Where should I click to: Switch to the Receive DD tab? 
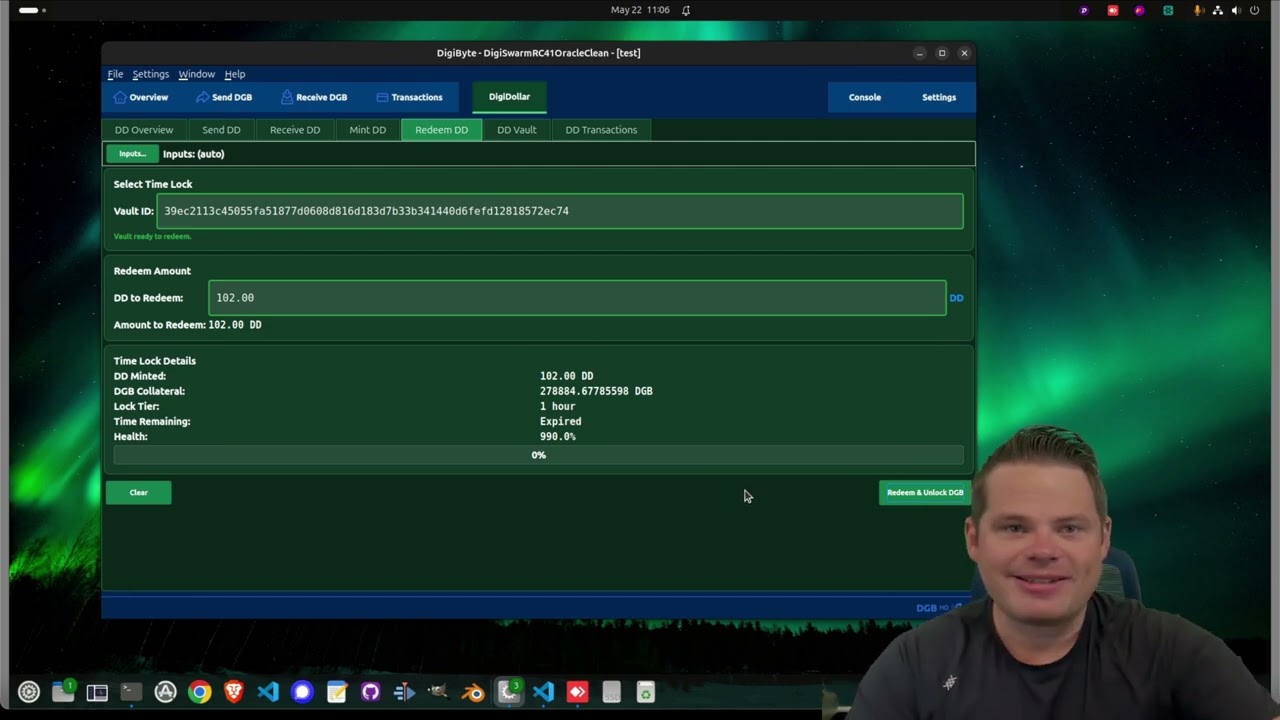coord(295,130)
